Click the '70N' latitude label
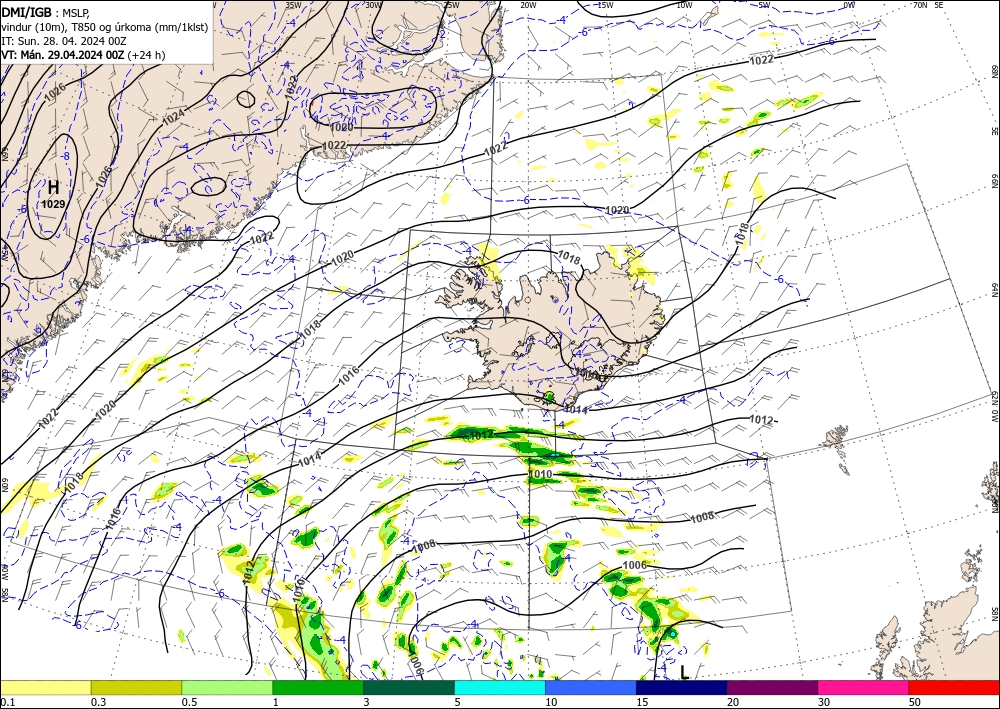This screenshot has height=709, width=1000. coord(920,5)
